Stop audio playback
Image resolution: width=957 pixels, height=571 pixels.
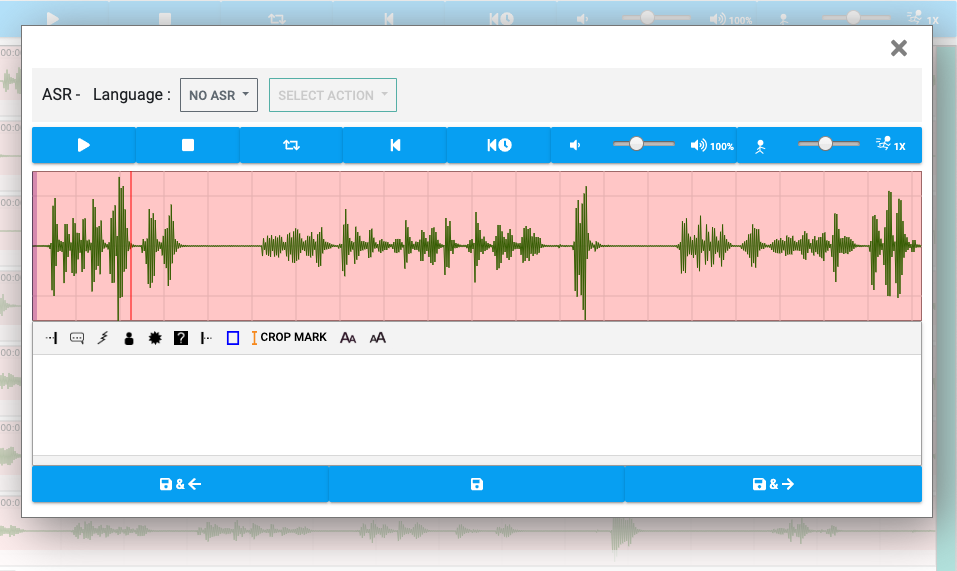(x=187, y=145)
